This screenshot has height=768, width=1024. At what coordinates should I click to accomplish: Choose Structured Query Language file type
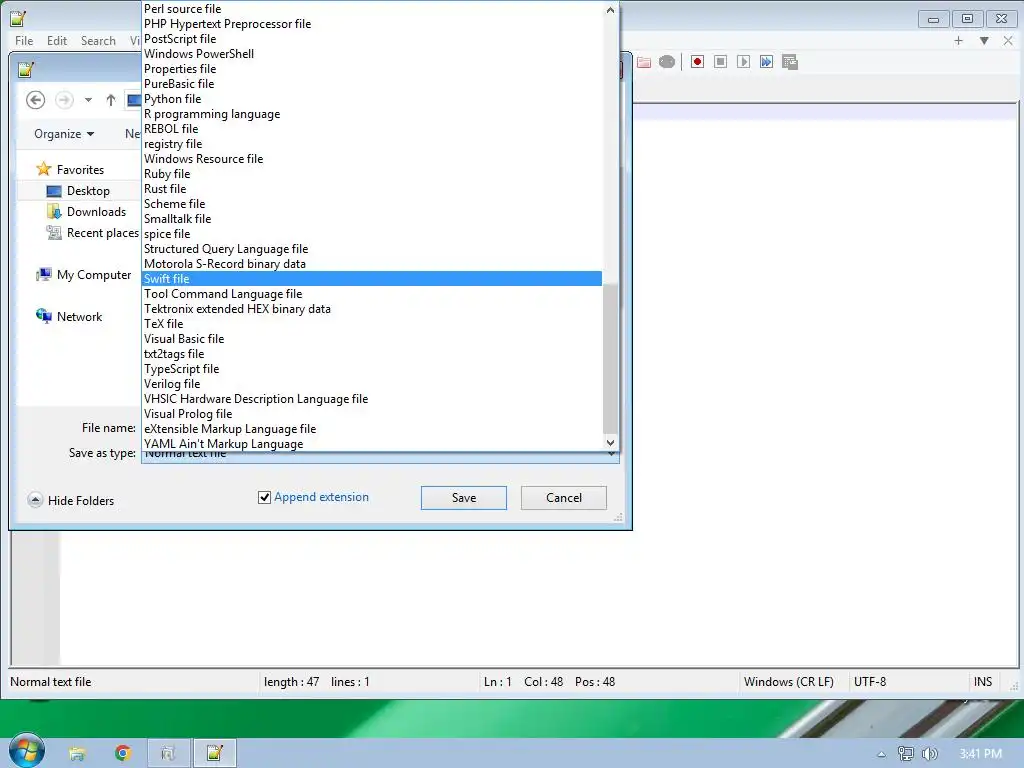pos(372,249)
